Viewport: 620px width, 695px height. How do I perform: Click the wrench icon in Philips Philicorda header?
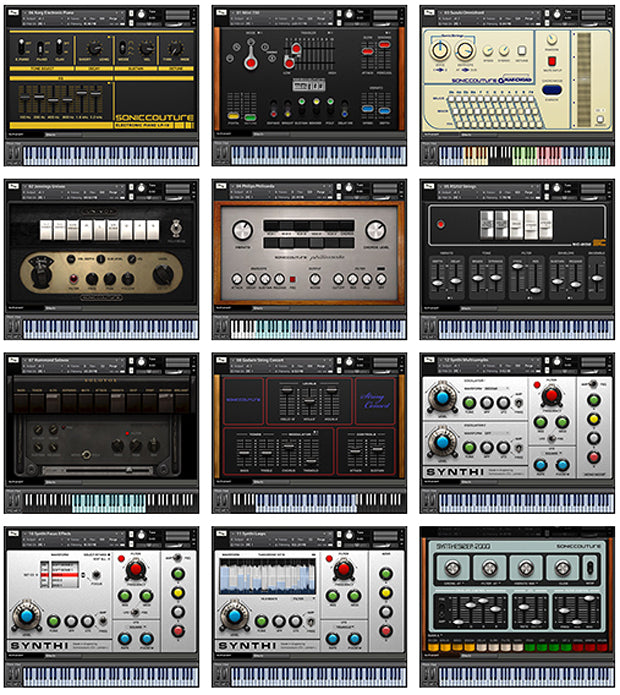222,186
